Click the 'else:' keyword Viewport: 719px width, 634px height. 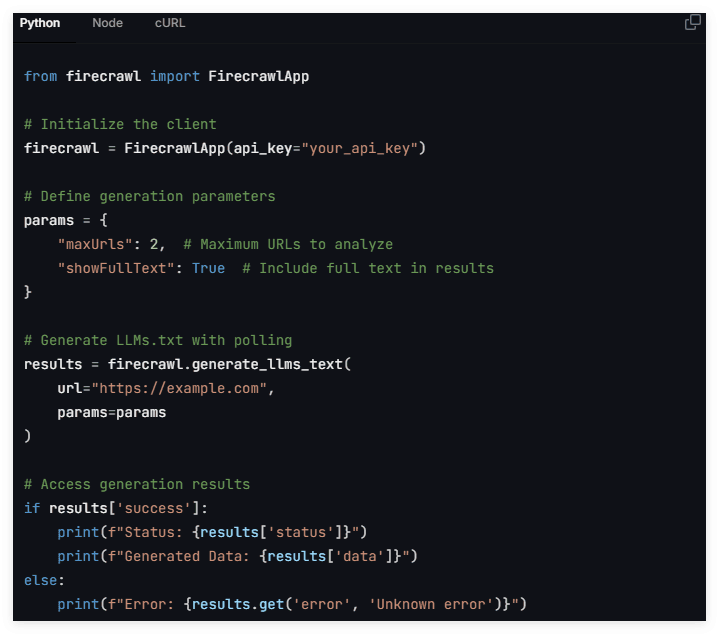44,580
